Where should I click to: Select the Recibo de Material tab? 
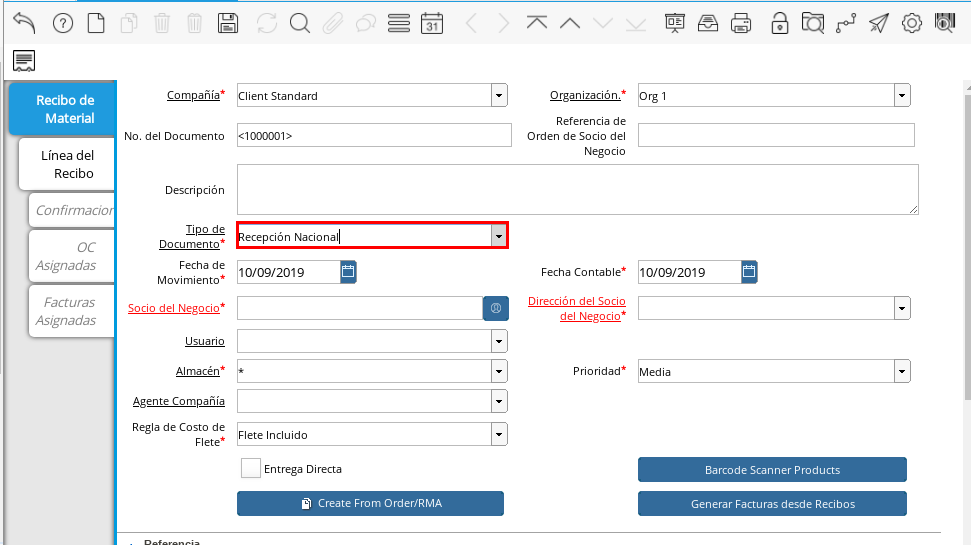(x=64, y=109)
